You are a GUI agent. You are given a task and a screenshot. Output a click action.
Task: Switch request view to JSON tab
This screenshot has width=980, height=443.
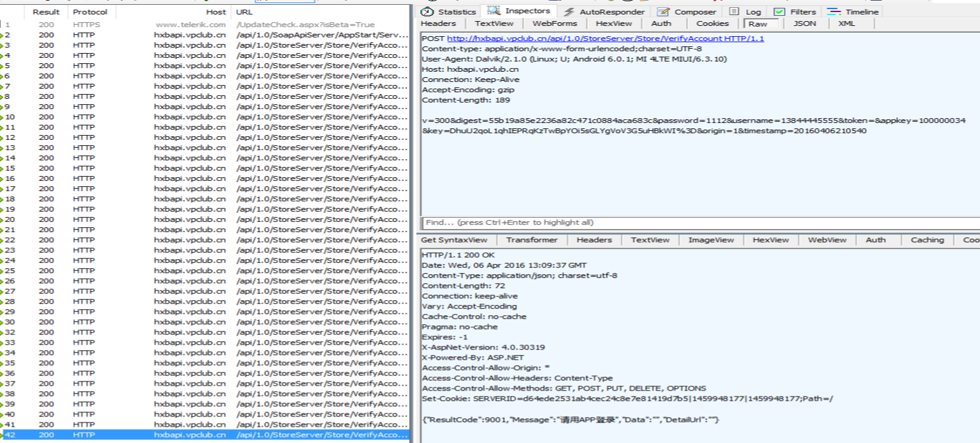tap(804, 24)
